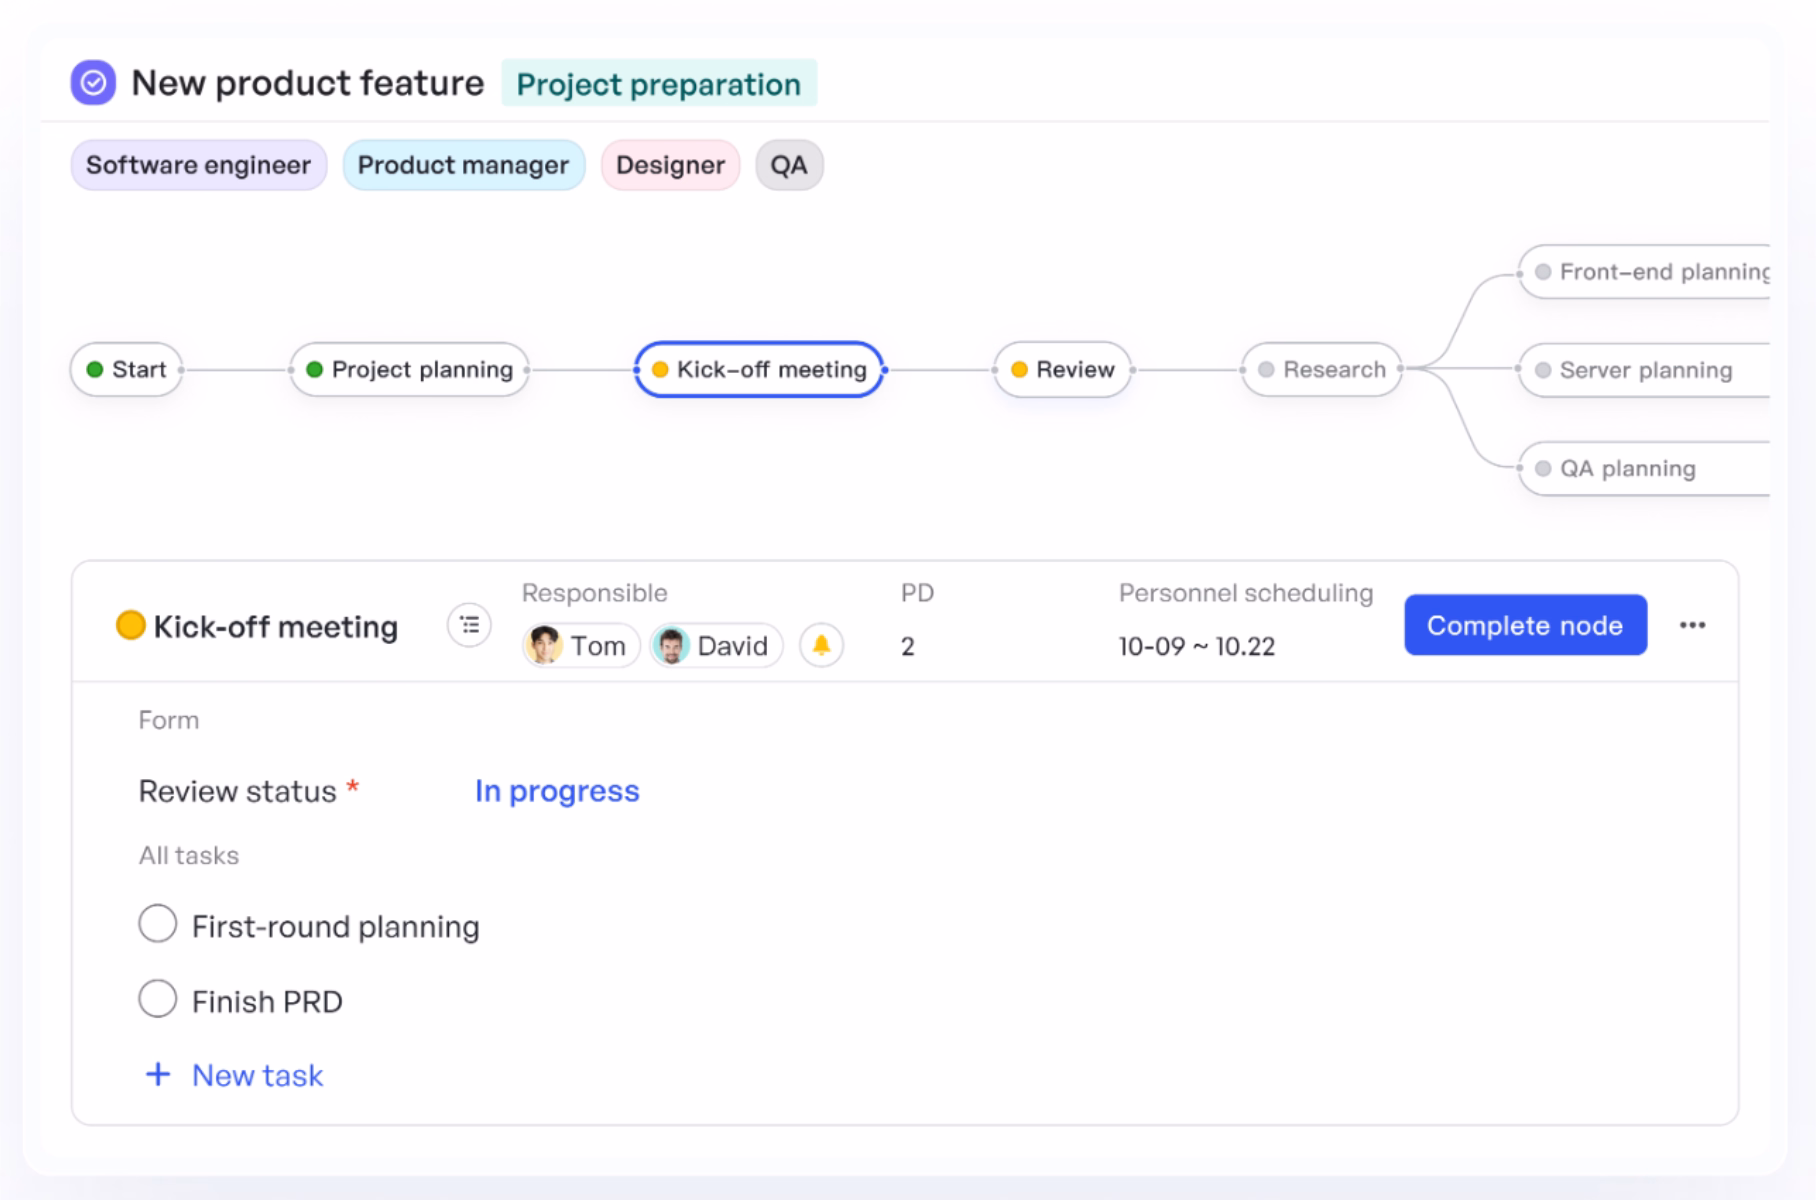Filter by Software engineer role
The image size is (1816, 1200).
click(x=198, y=165)
